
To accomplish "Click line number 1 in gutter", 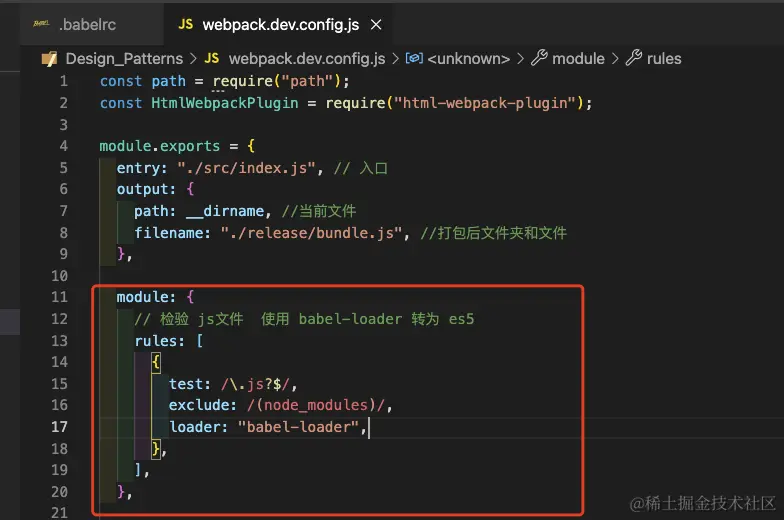I will [x=64, y=81].
